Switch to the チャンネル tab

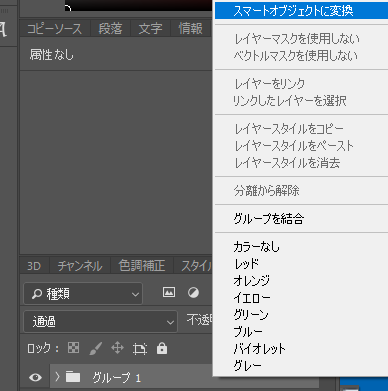(80, 266)
